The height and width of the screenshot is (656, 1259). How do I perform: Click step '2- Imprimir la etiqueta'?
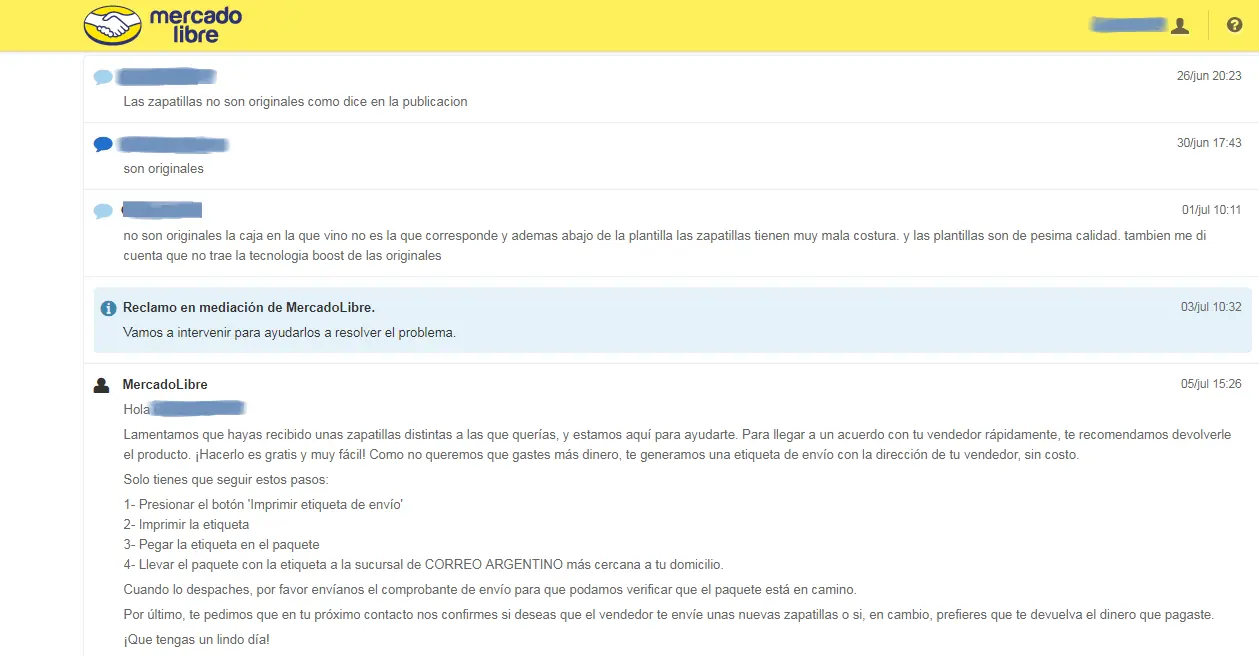186,524
